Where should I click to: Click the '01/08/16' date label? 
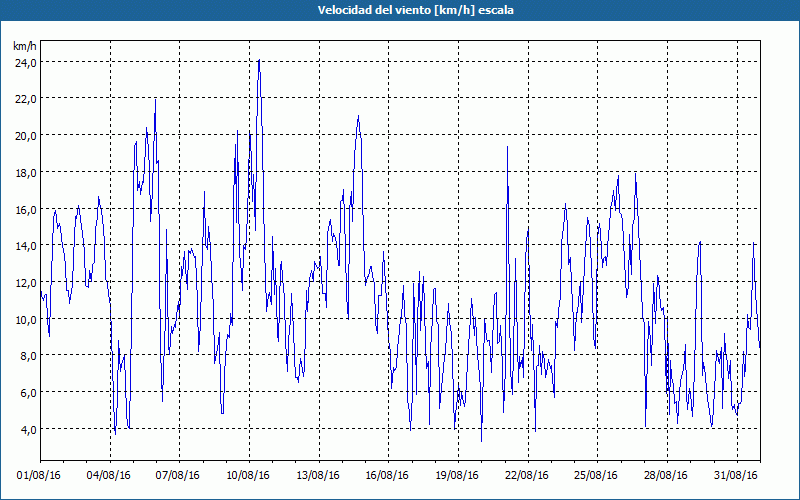point(38,476)
